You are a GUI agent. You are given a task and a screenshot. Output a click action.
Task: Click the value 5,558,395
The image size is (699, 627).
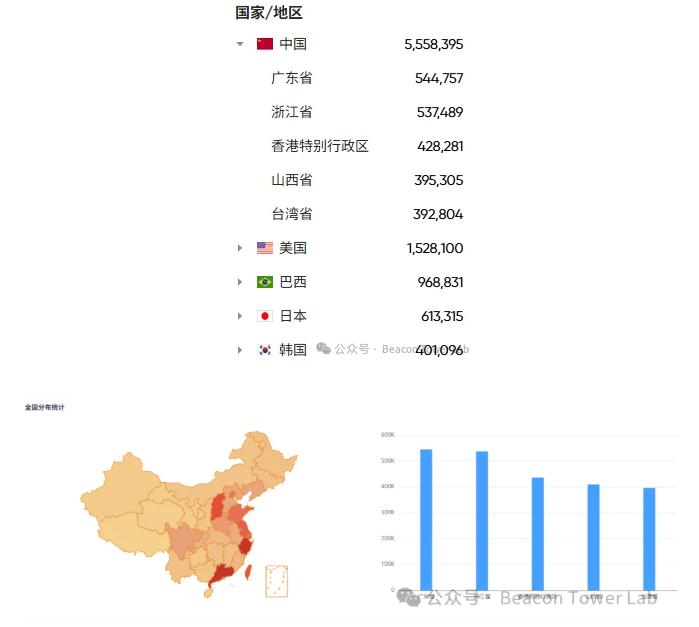pos(433,44)
